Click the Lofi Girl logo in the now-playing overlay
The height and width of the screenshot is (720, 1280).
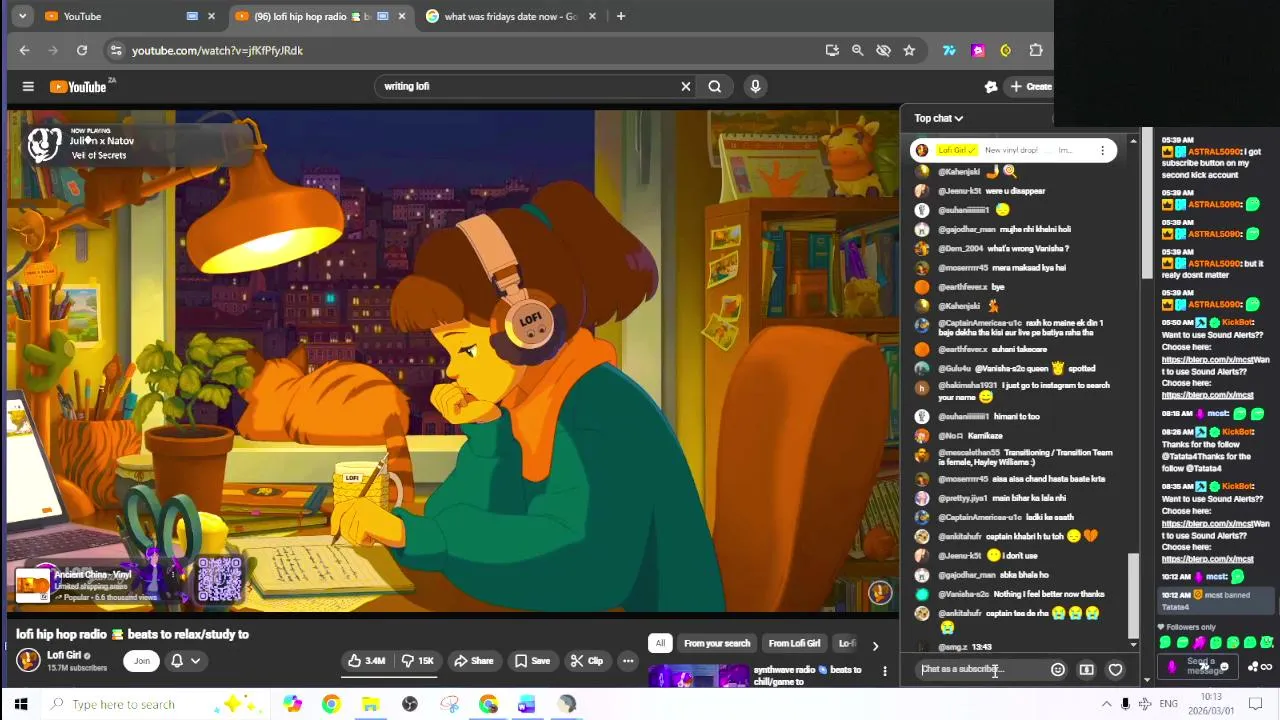tap(43, 146)
